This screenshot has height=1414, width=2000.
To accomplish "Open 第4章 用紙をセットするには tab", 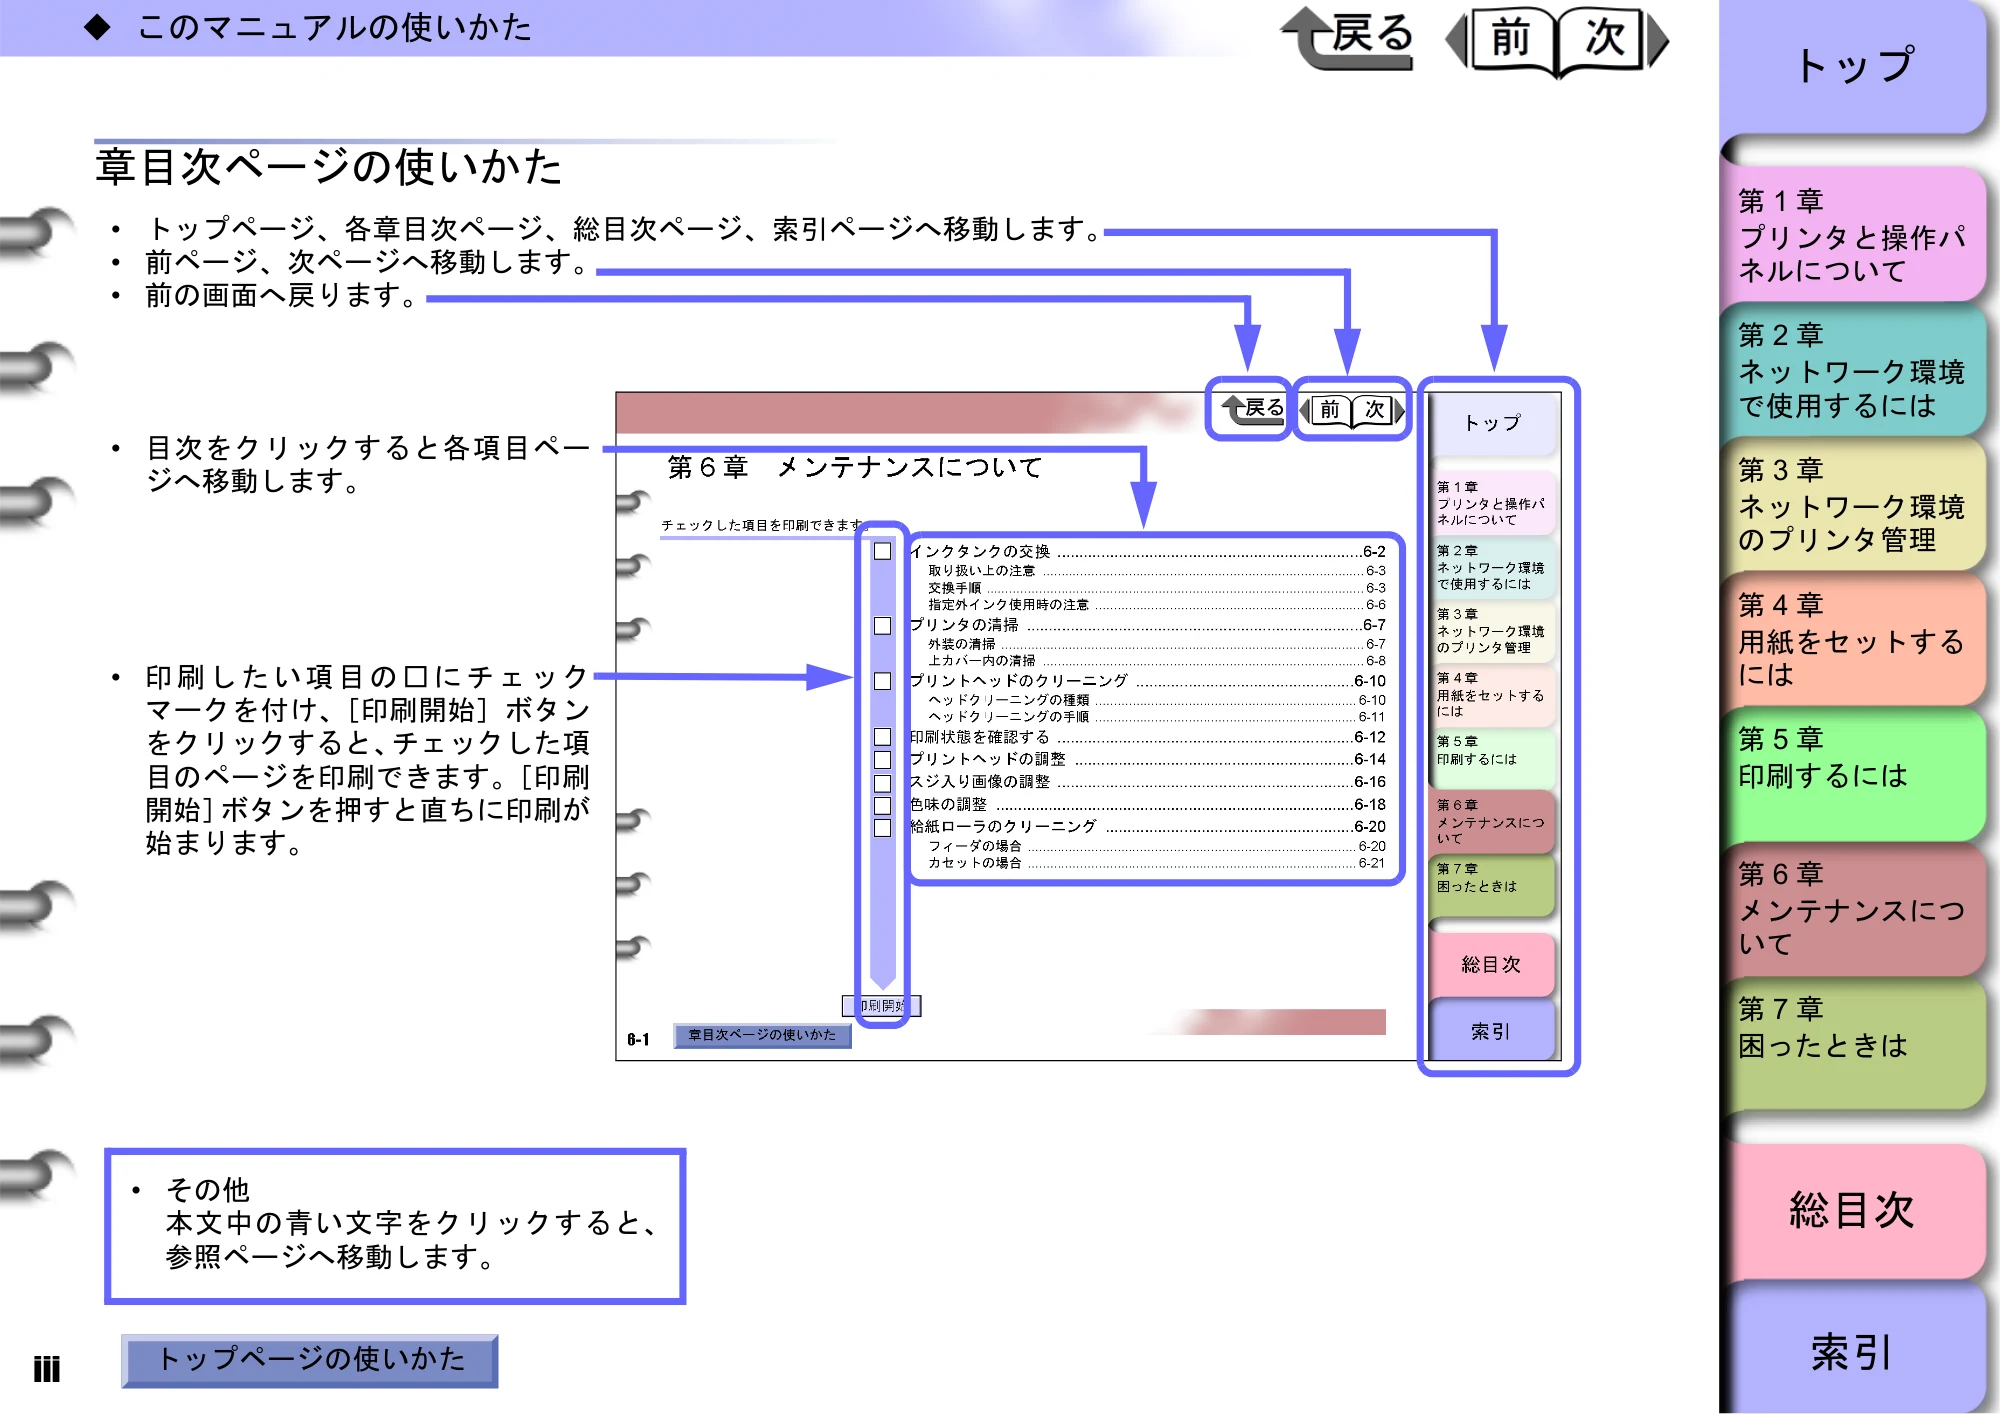I will pos(1853,641).
